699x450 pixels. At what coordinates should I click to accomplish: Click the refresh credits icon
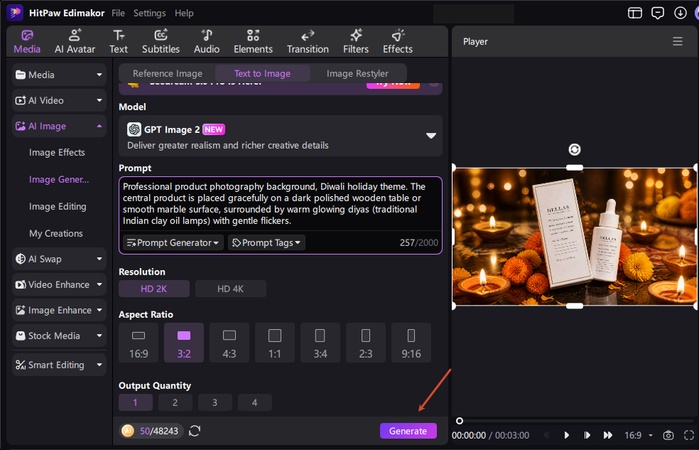point(194,431)
